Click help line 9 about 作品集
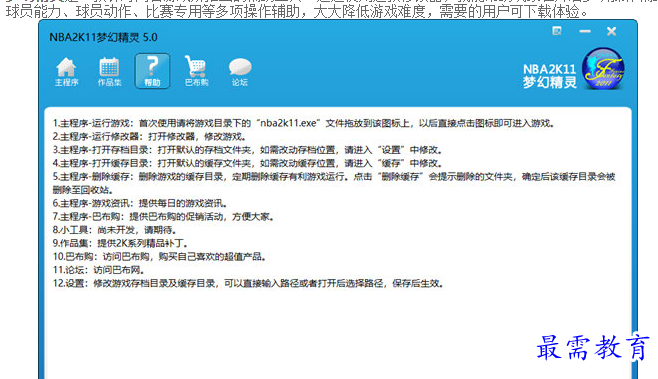 (x=120, y=243)
